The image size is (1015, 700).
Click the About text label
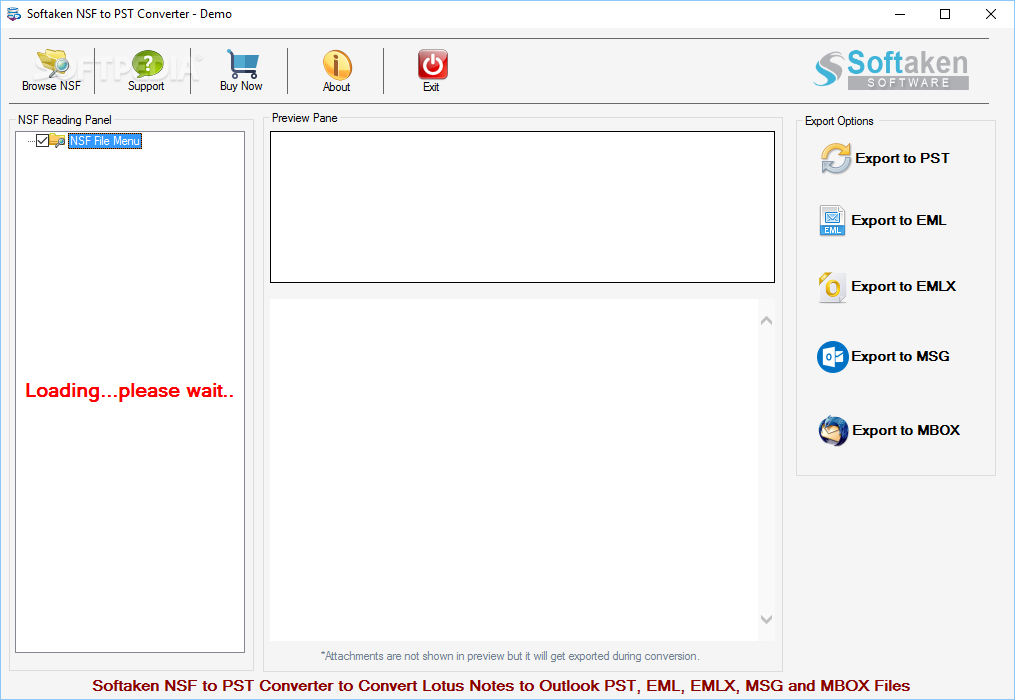337,87
